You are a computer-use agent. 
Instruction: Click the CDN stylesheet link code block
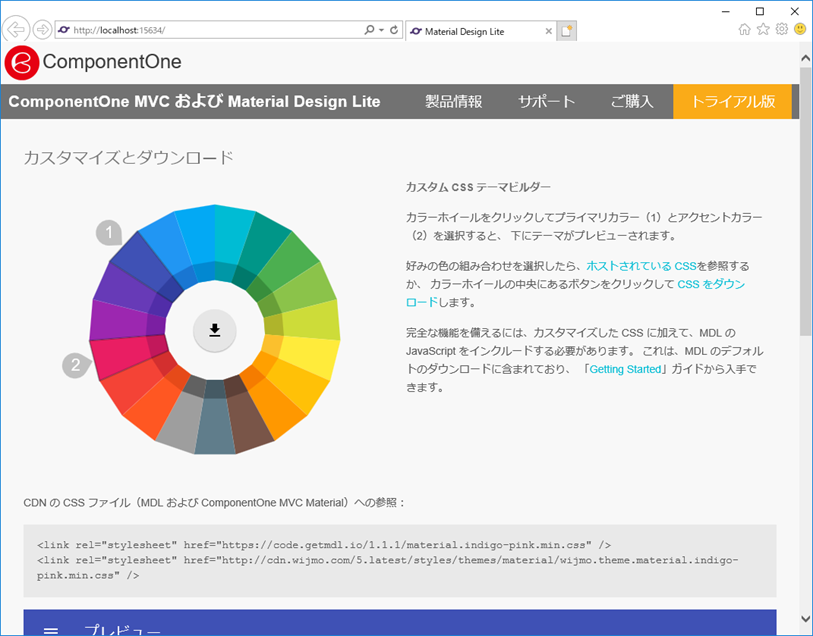400,560
